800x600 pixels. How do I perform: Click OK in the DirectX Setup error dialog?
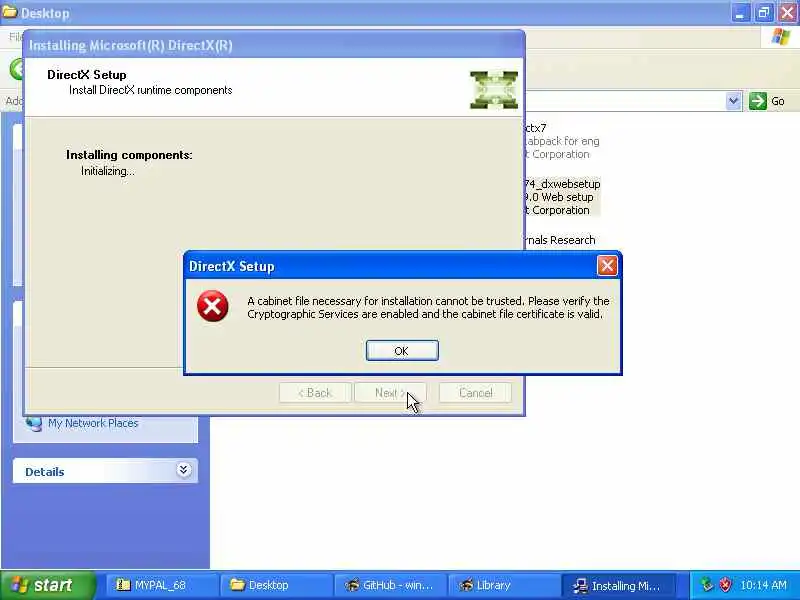(402, 351)
